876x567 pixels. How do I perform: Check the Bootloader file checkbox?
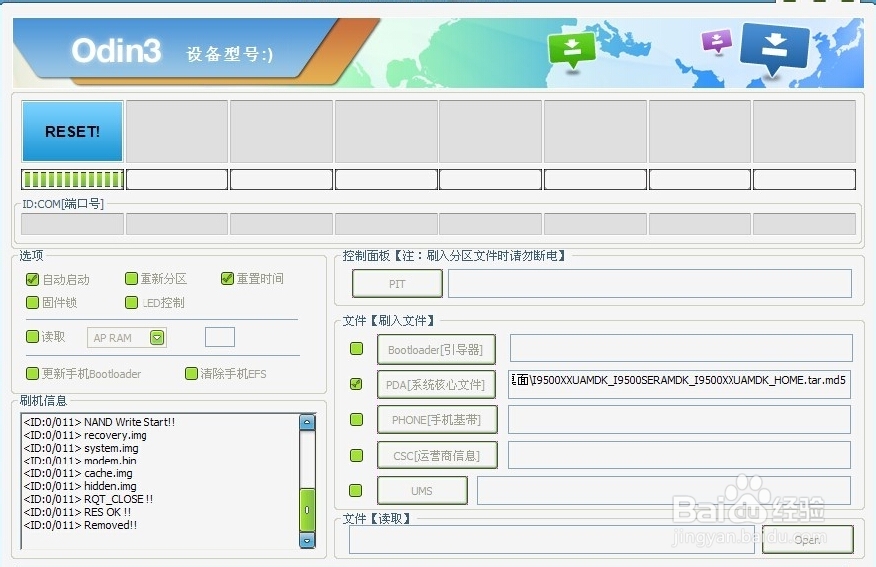356,349
